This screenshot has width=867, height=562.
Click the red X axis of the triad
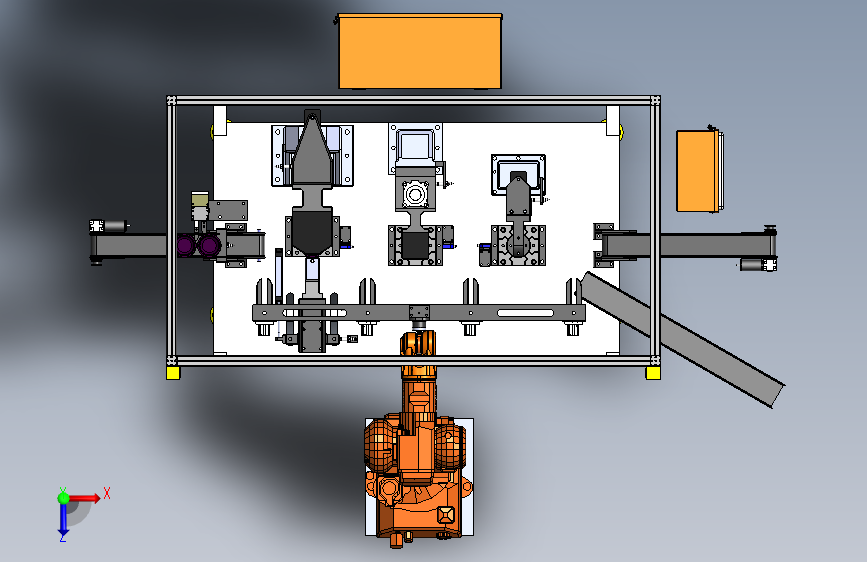[86, 498]
